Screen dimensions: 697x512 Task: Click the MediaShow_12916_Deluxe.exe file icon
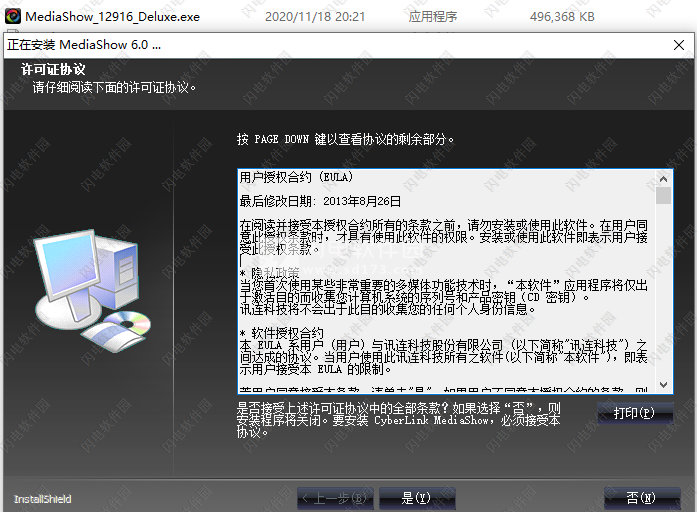13,16
